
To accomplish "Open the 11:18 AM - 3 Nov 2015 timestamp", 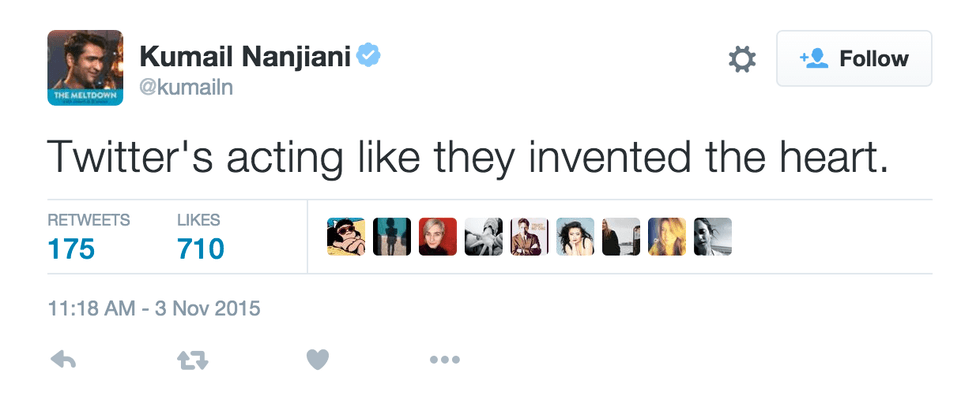I will click(x=154, y=309).
